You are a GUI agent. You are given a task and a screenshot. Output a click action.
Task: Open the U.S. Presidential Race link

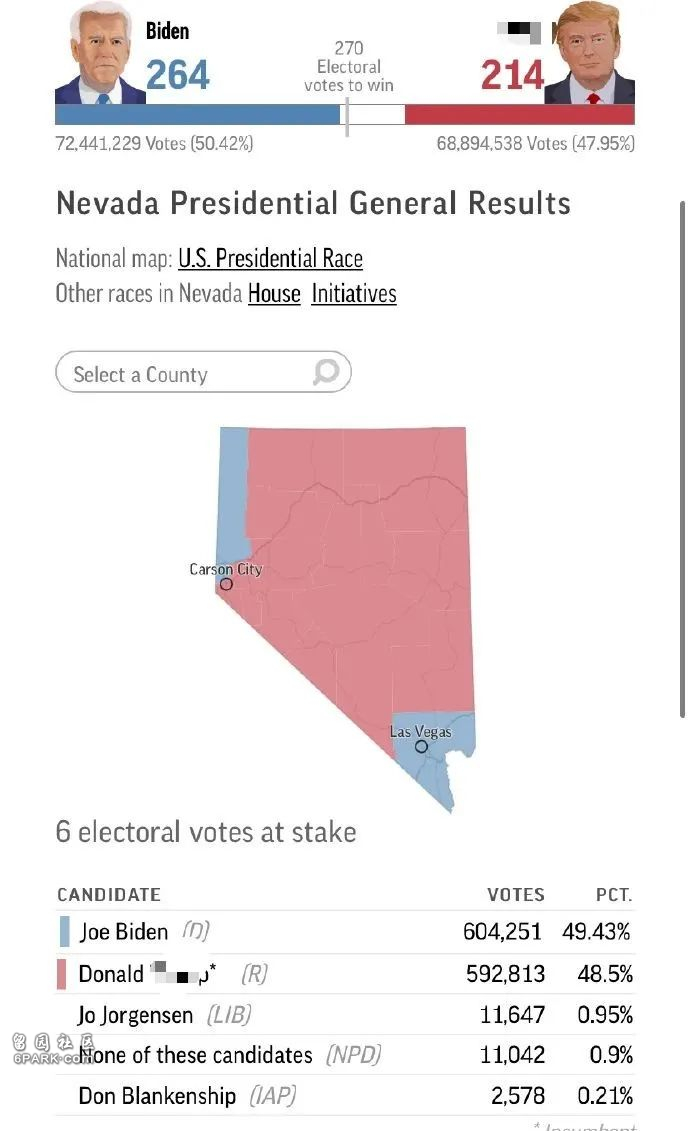pos(270,259)
